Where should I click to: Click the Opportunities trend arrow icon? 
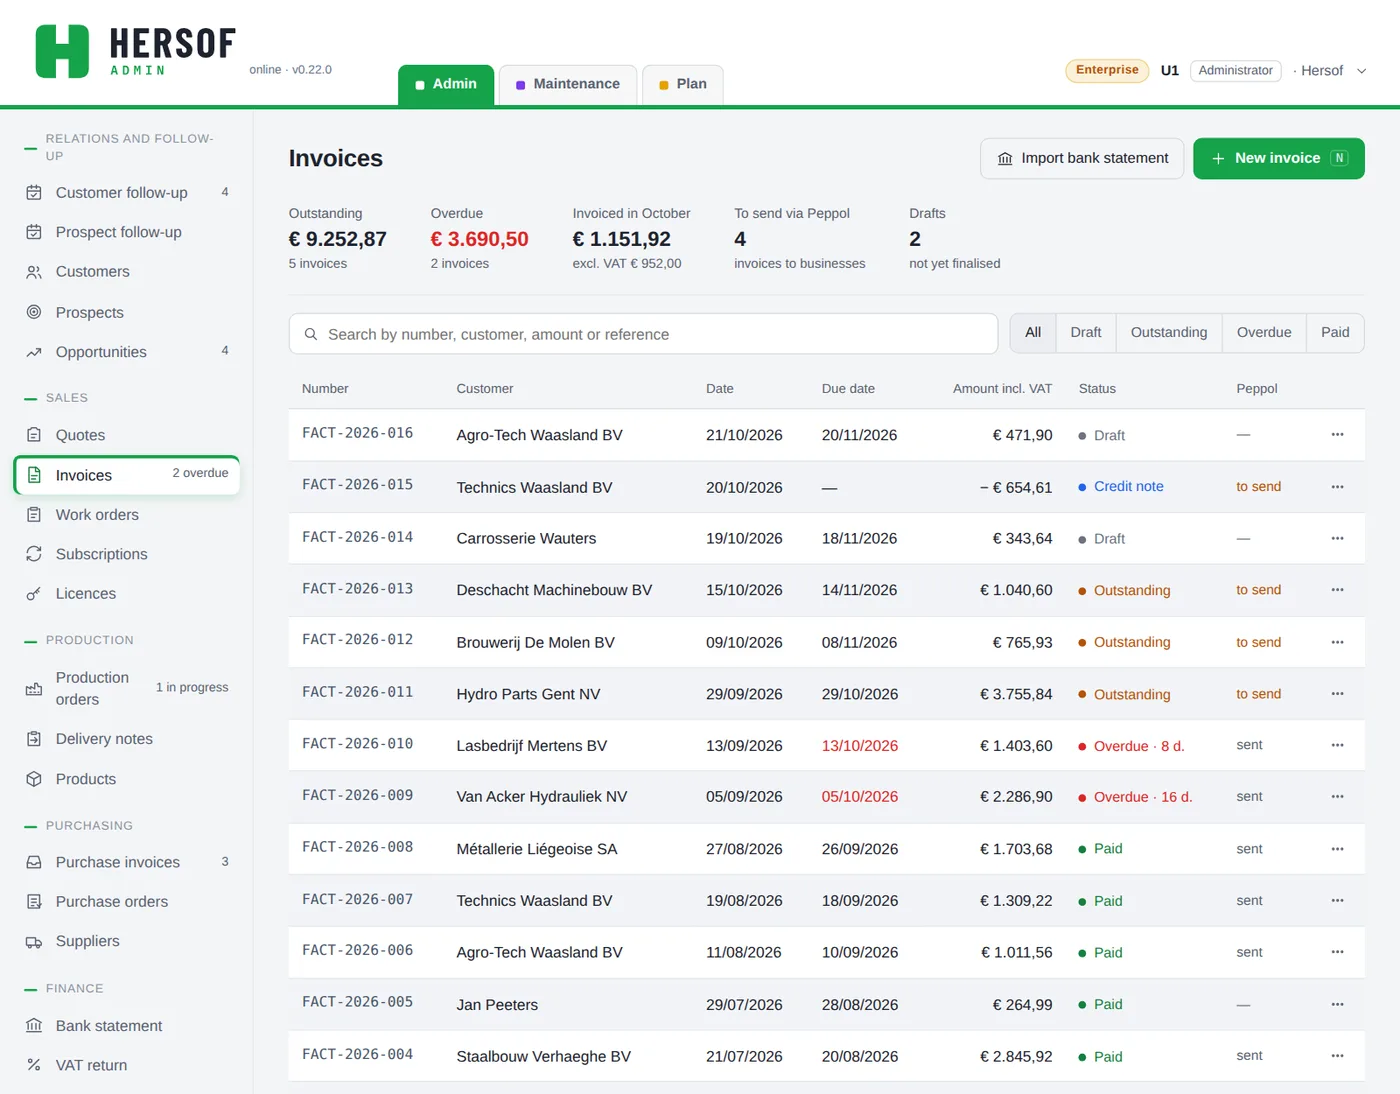[x=34, y=352]
